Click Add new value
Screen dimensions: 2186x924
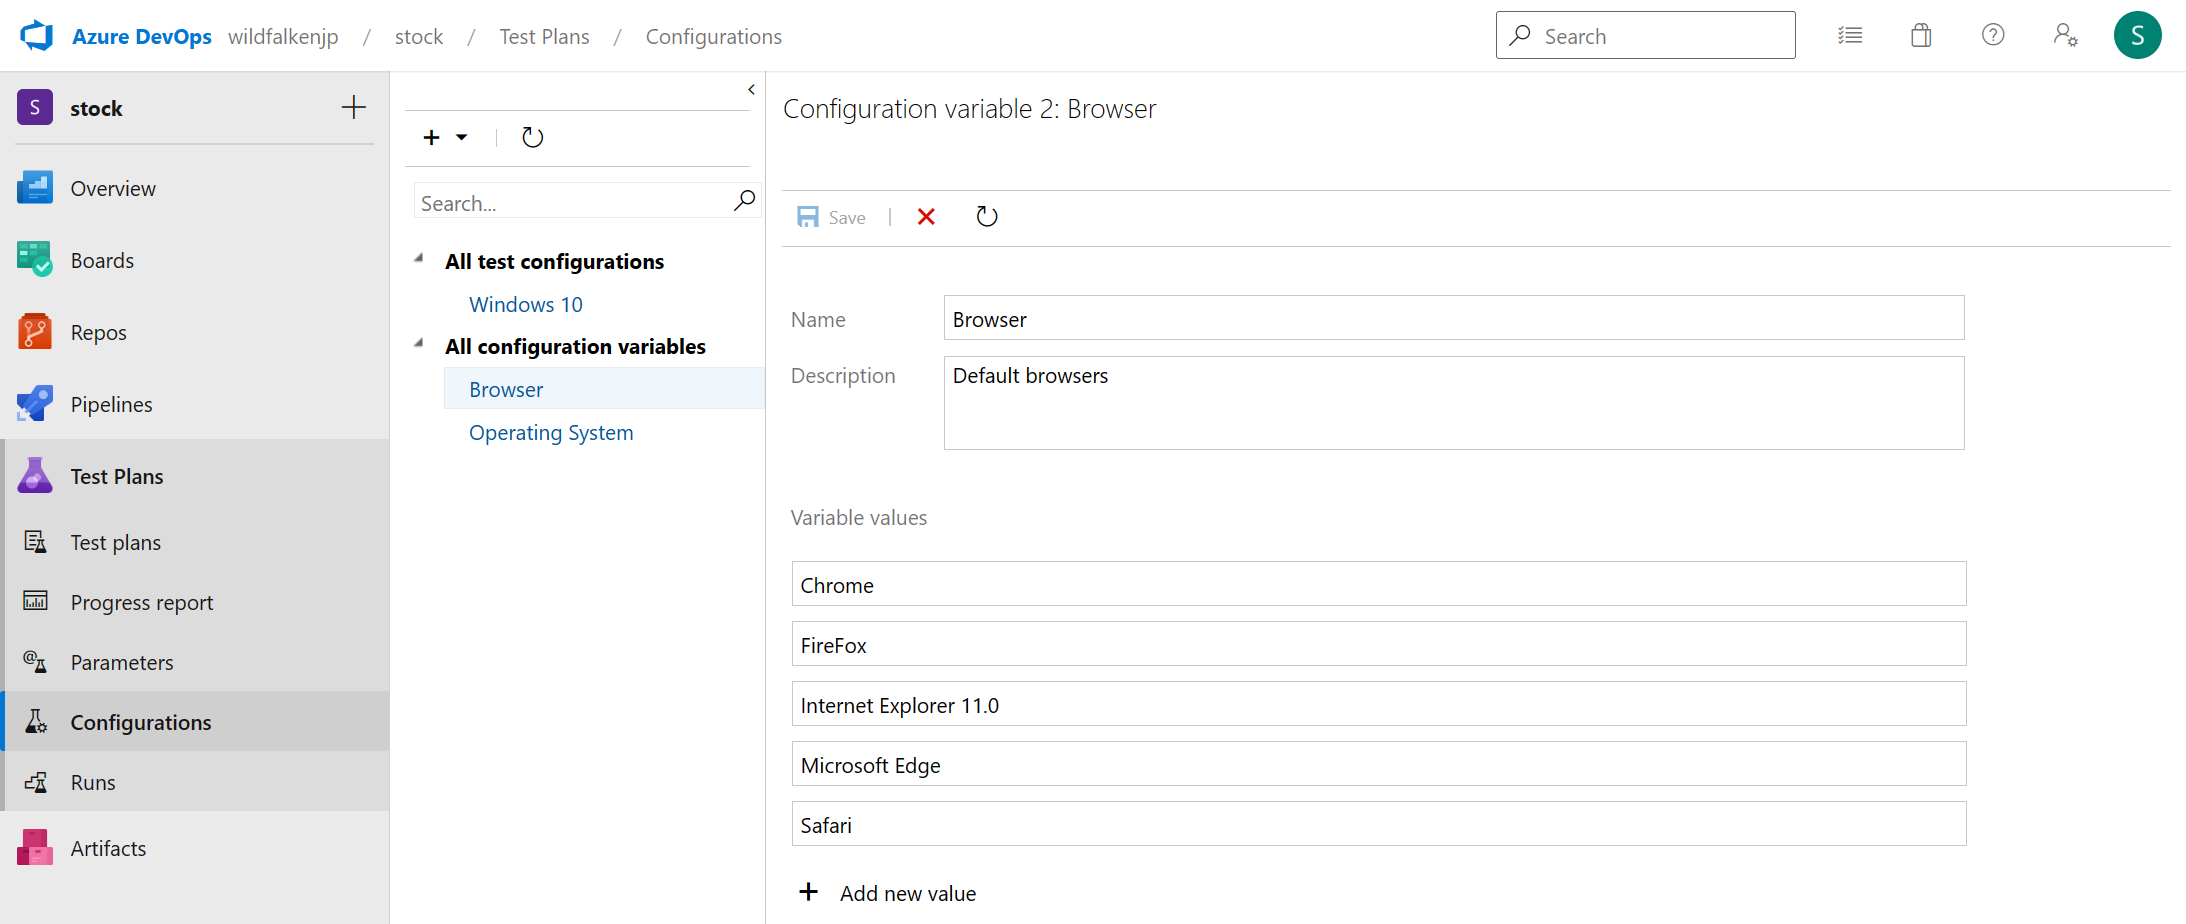pos(888,893)
